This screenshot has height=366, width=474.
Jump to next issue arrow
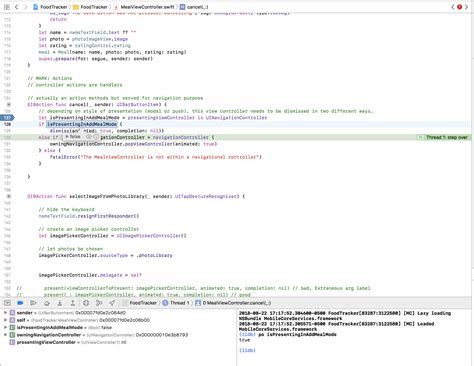click(x=466, y=7)
